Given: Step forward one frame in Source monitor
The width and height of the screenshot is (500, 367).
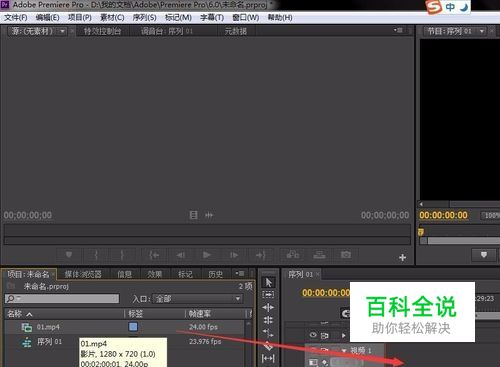Looking at the screenshot, I should [x=234, y=255].
